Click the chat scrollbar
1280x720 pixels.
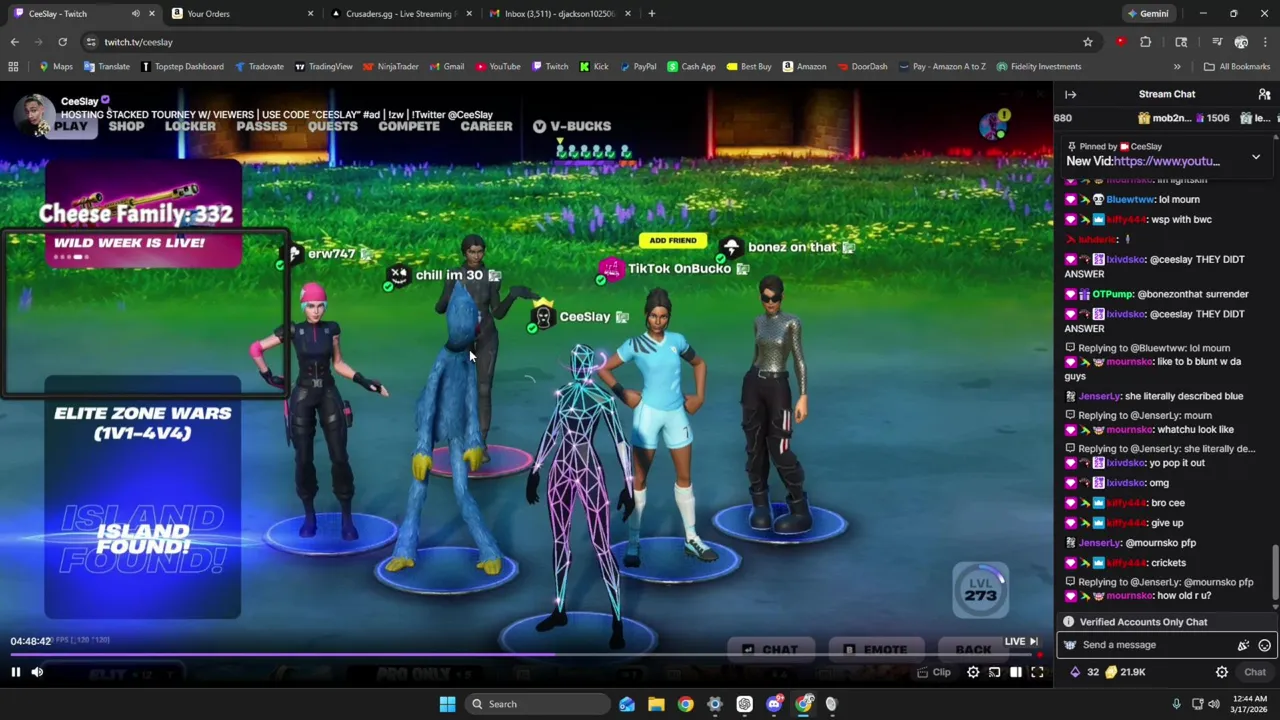click(x=1274, y=575)
